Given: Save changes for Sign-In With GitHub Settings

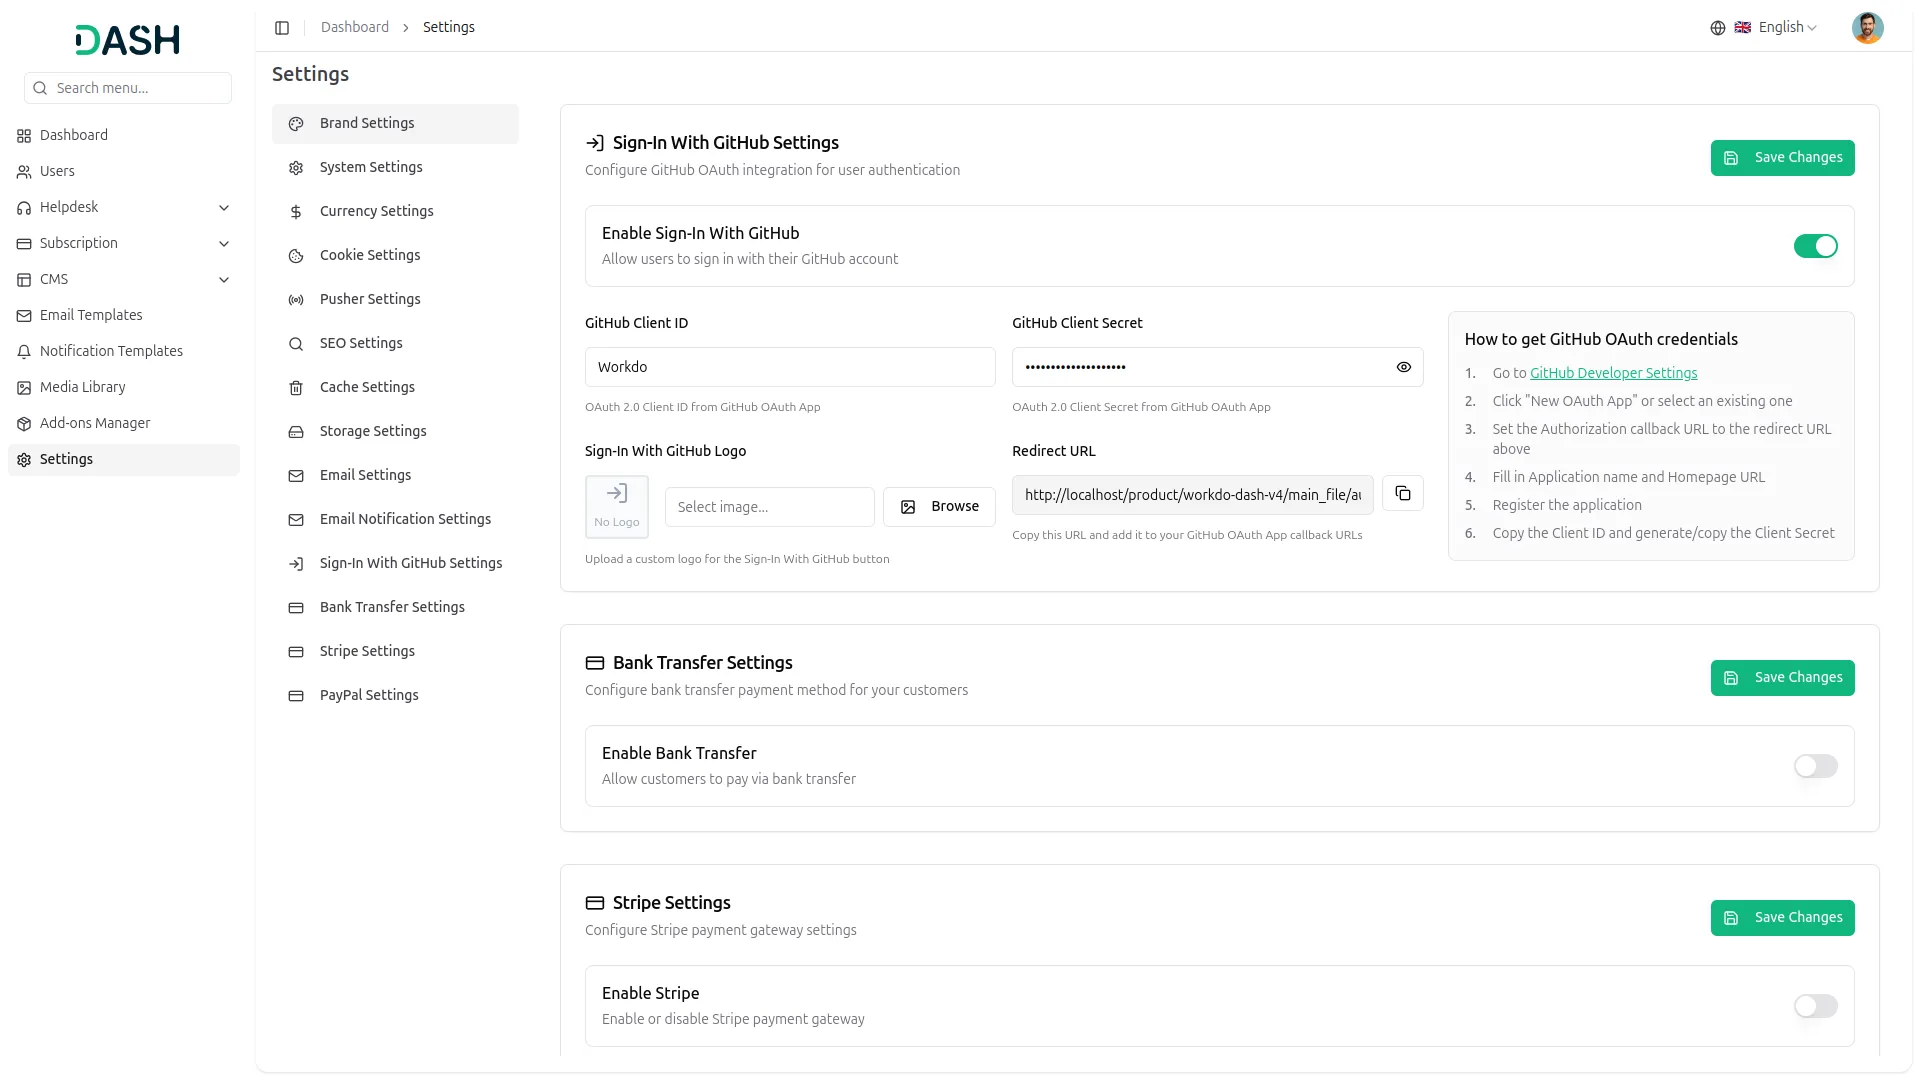Looking at the screenshot, I should [1782, 157].
